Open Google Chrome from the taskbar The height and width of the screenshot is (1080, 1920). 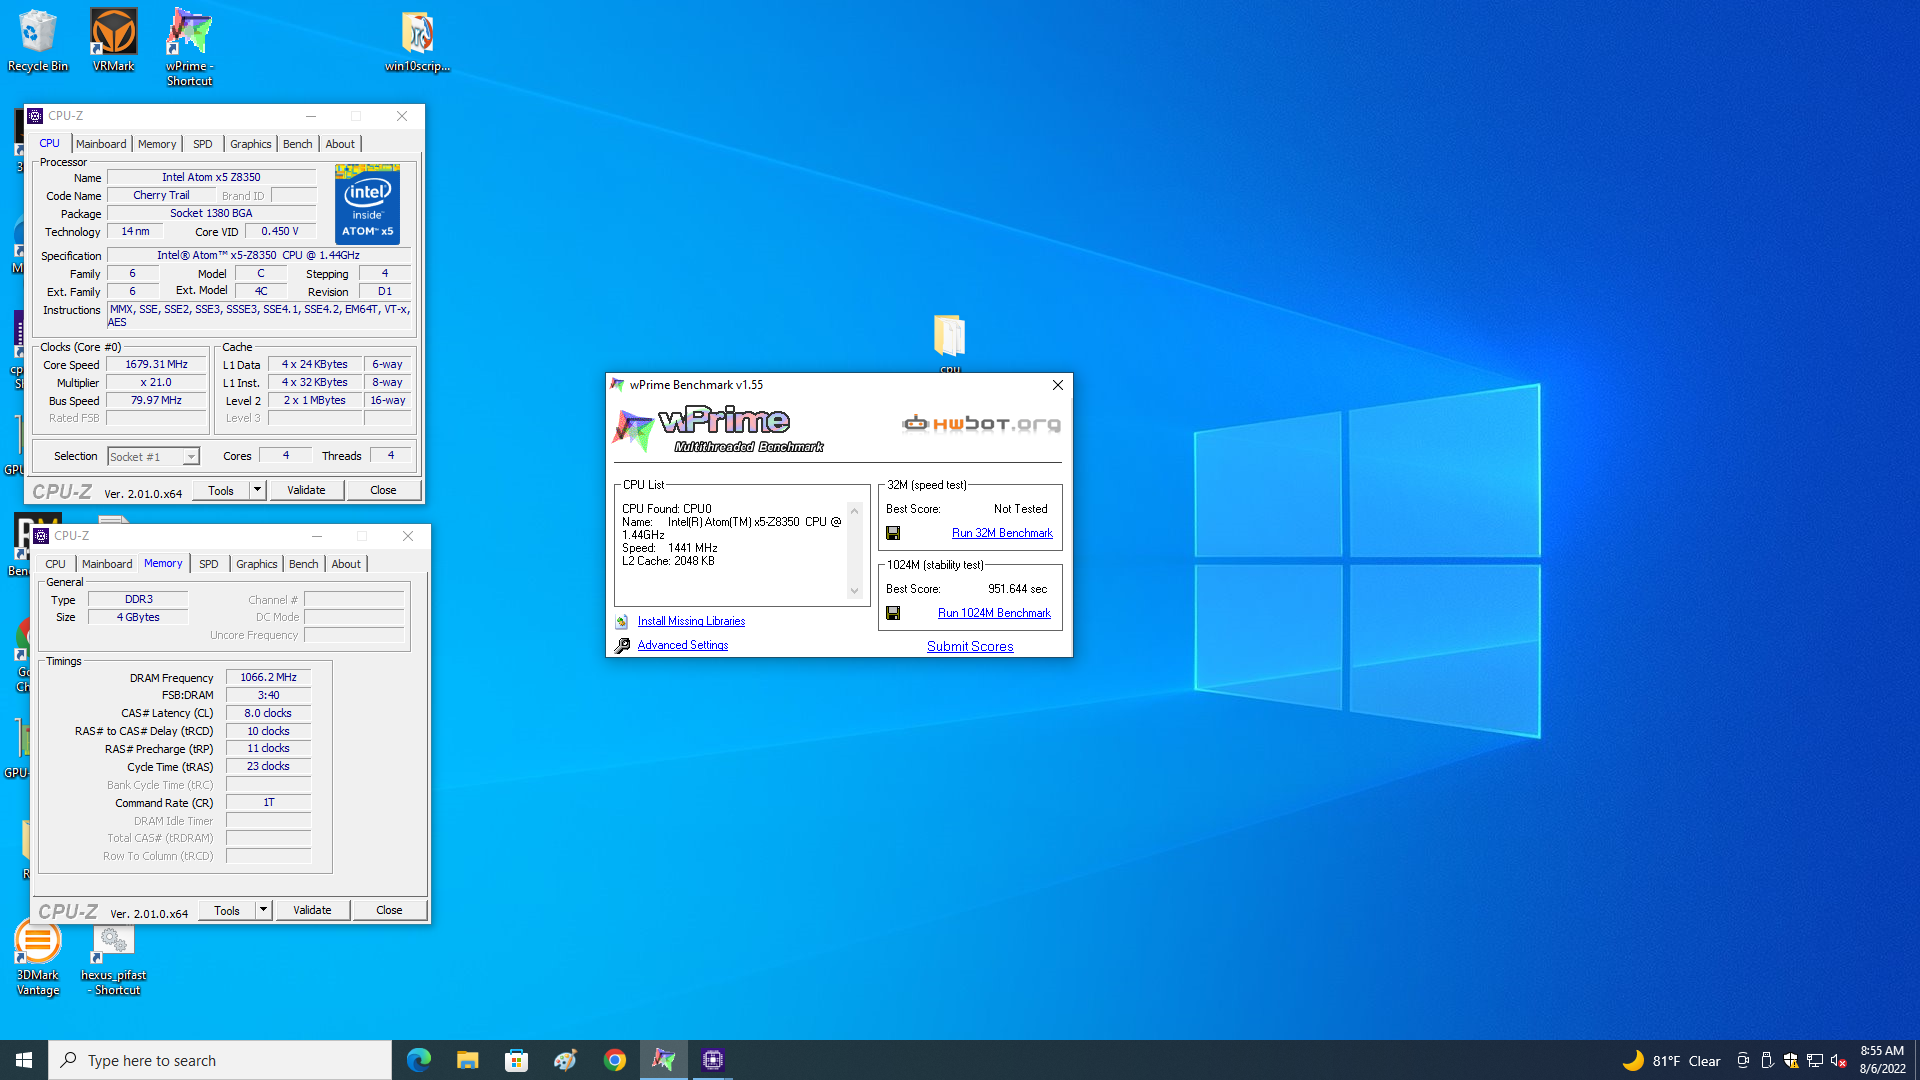pos(614,1060)
